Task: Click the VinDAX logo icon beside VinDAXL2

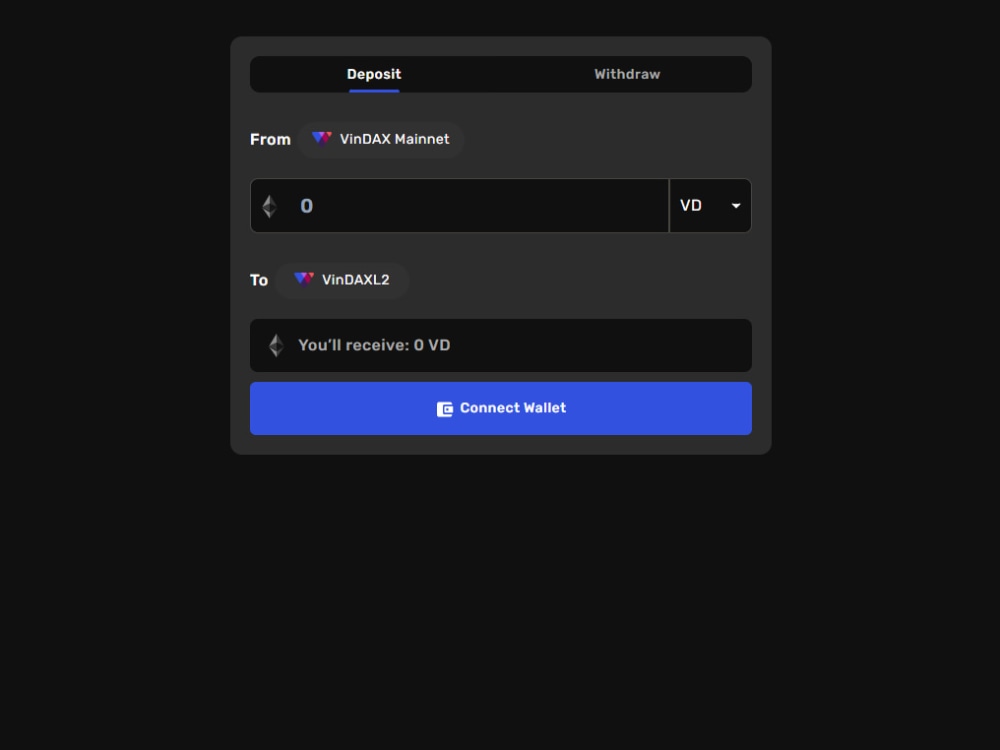Action: pyautogui.click(x=304, y=279)
